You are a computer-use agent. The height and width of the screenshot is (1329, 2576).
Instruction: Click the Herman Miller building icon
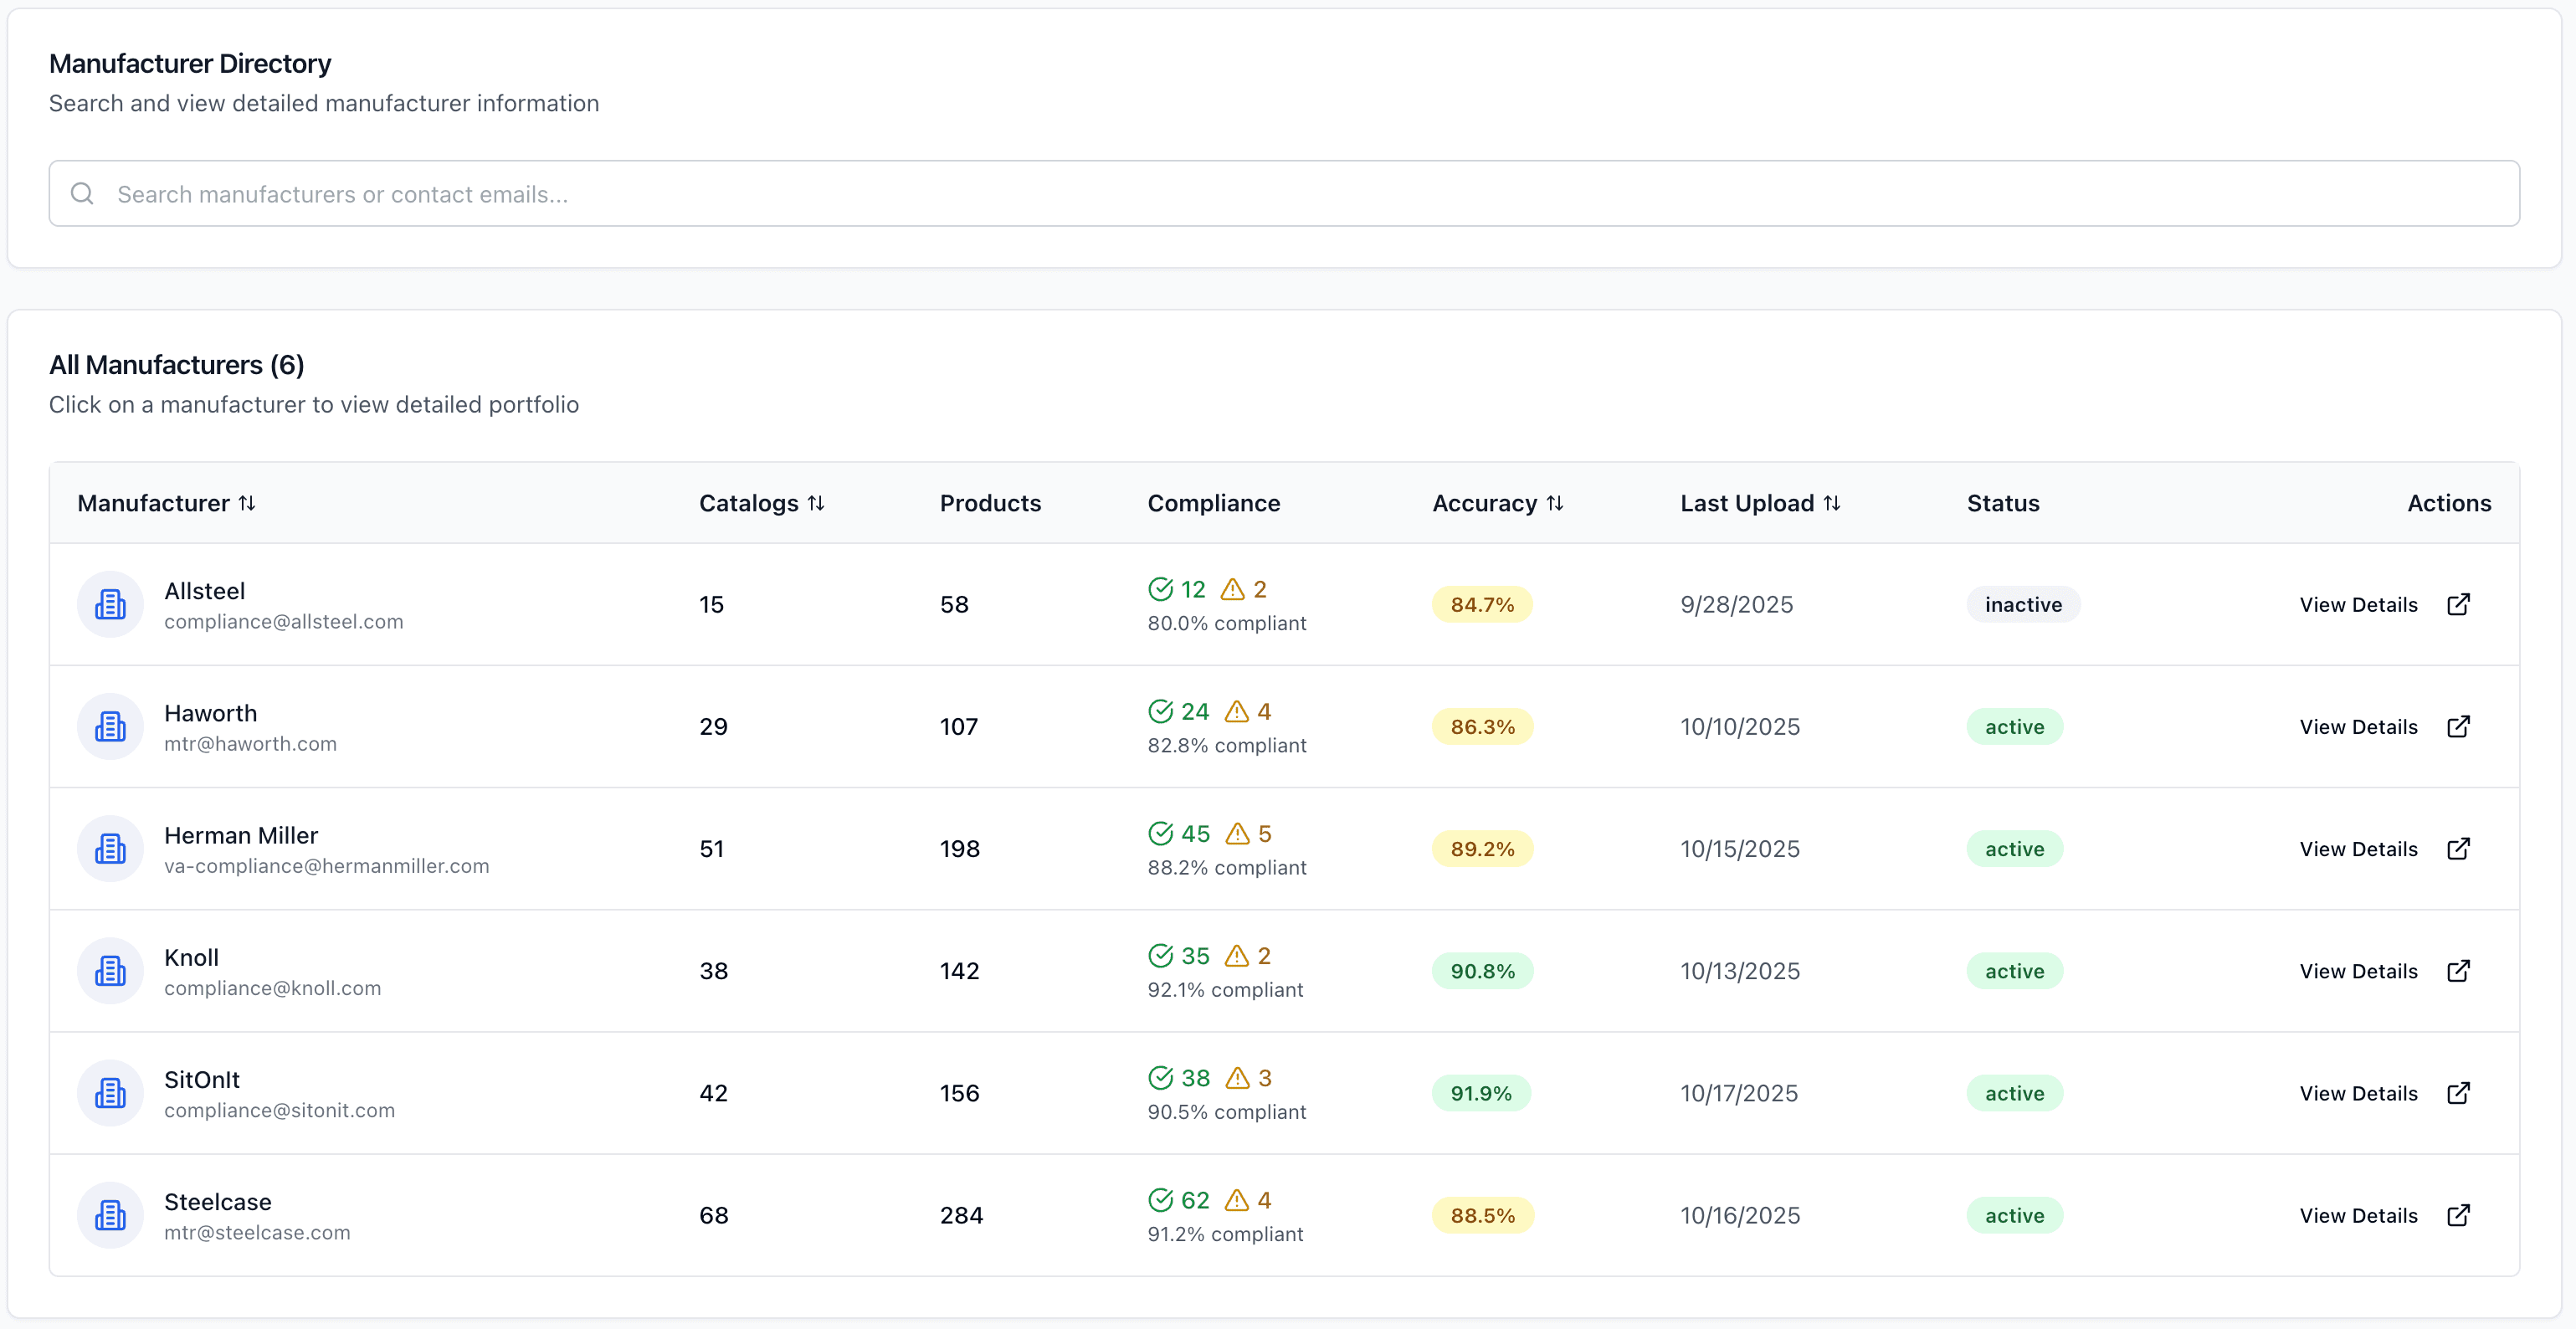point(110,848)
